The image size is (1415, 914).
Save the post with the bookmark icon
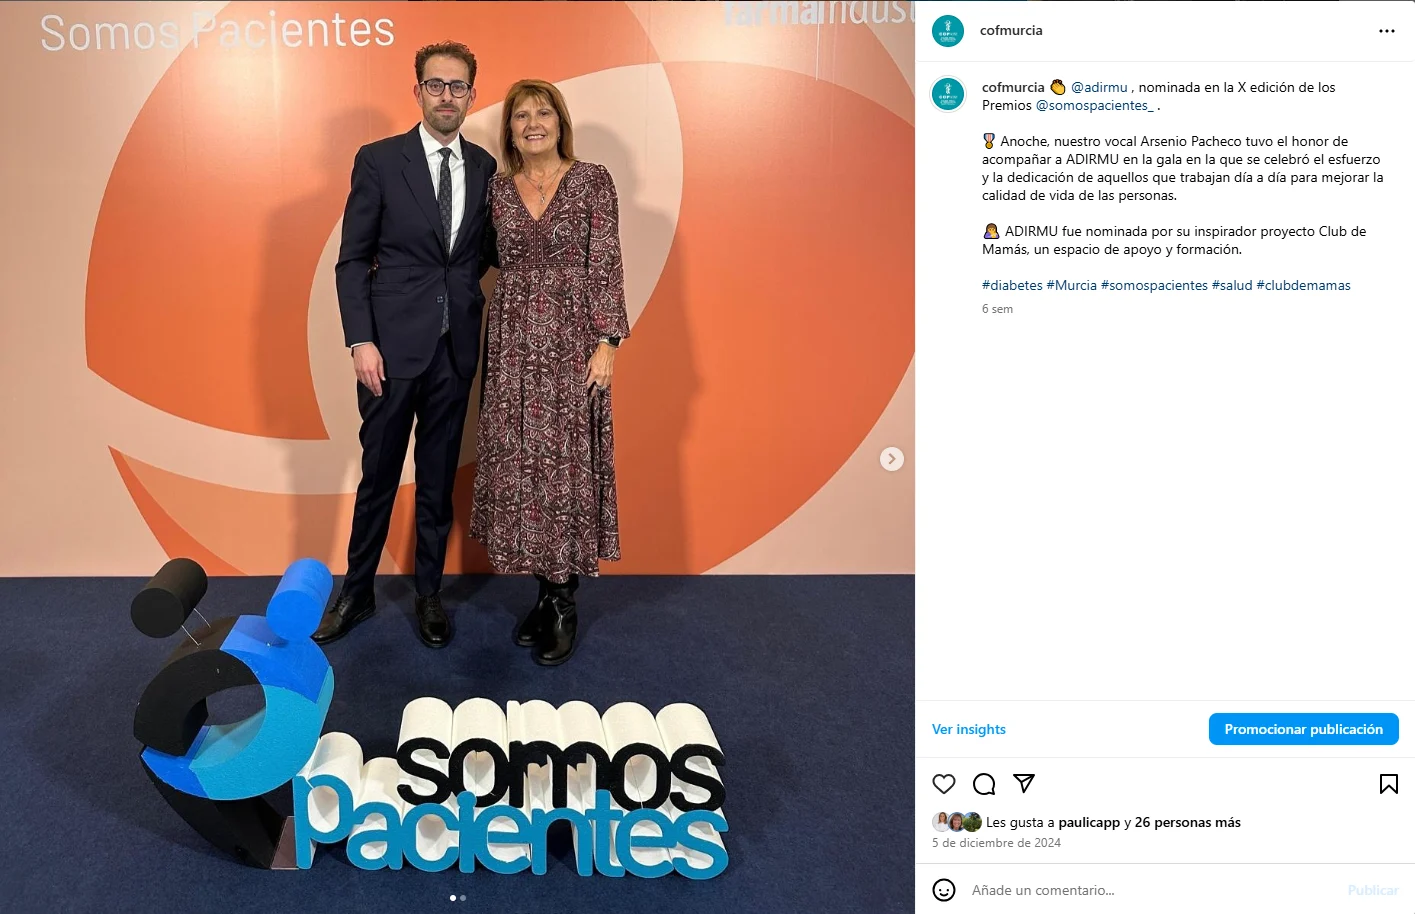click(1389, 784)
